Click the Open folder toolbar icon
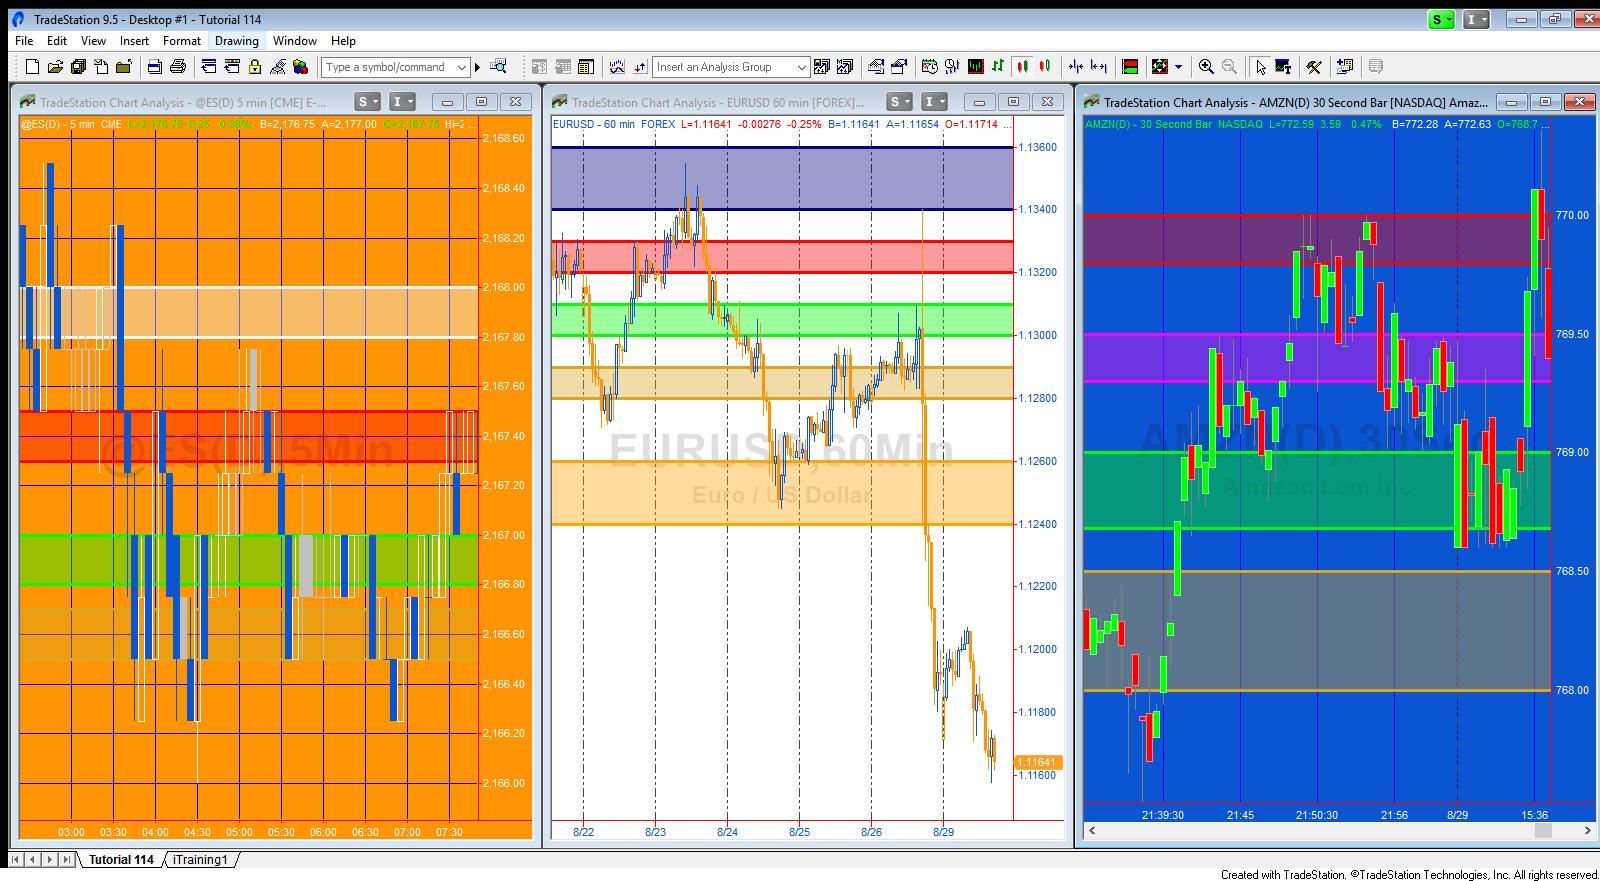The width and height of the screenshot is (1600, 881). pos(55,67)
